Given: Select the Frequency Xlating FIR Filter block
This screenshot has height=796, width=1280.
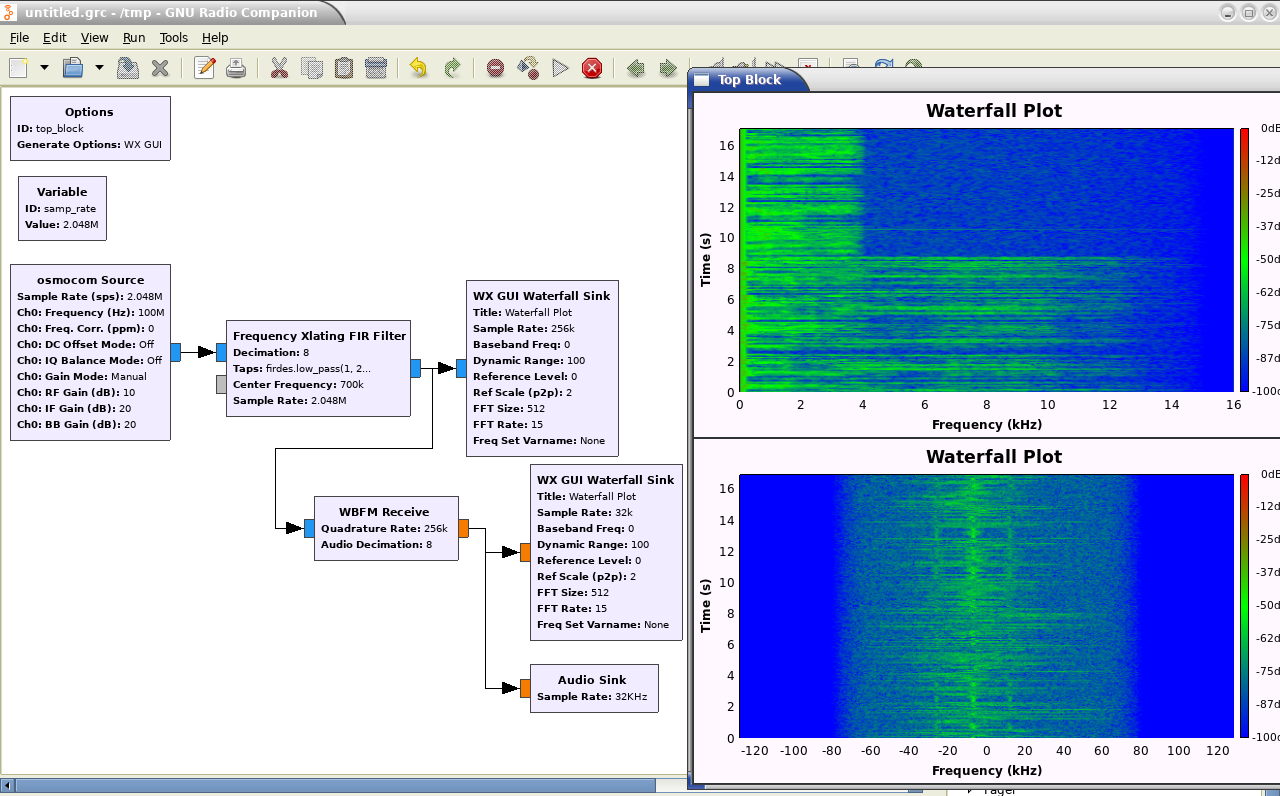Looking at the screenshot, I should tap(319, 368).
